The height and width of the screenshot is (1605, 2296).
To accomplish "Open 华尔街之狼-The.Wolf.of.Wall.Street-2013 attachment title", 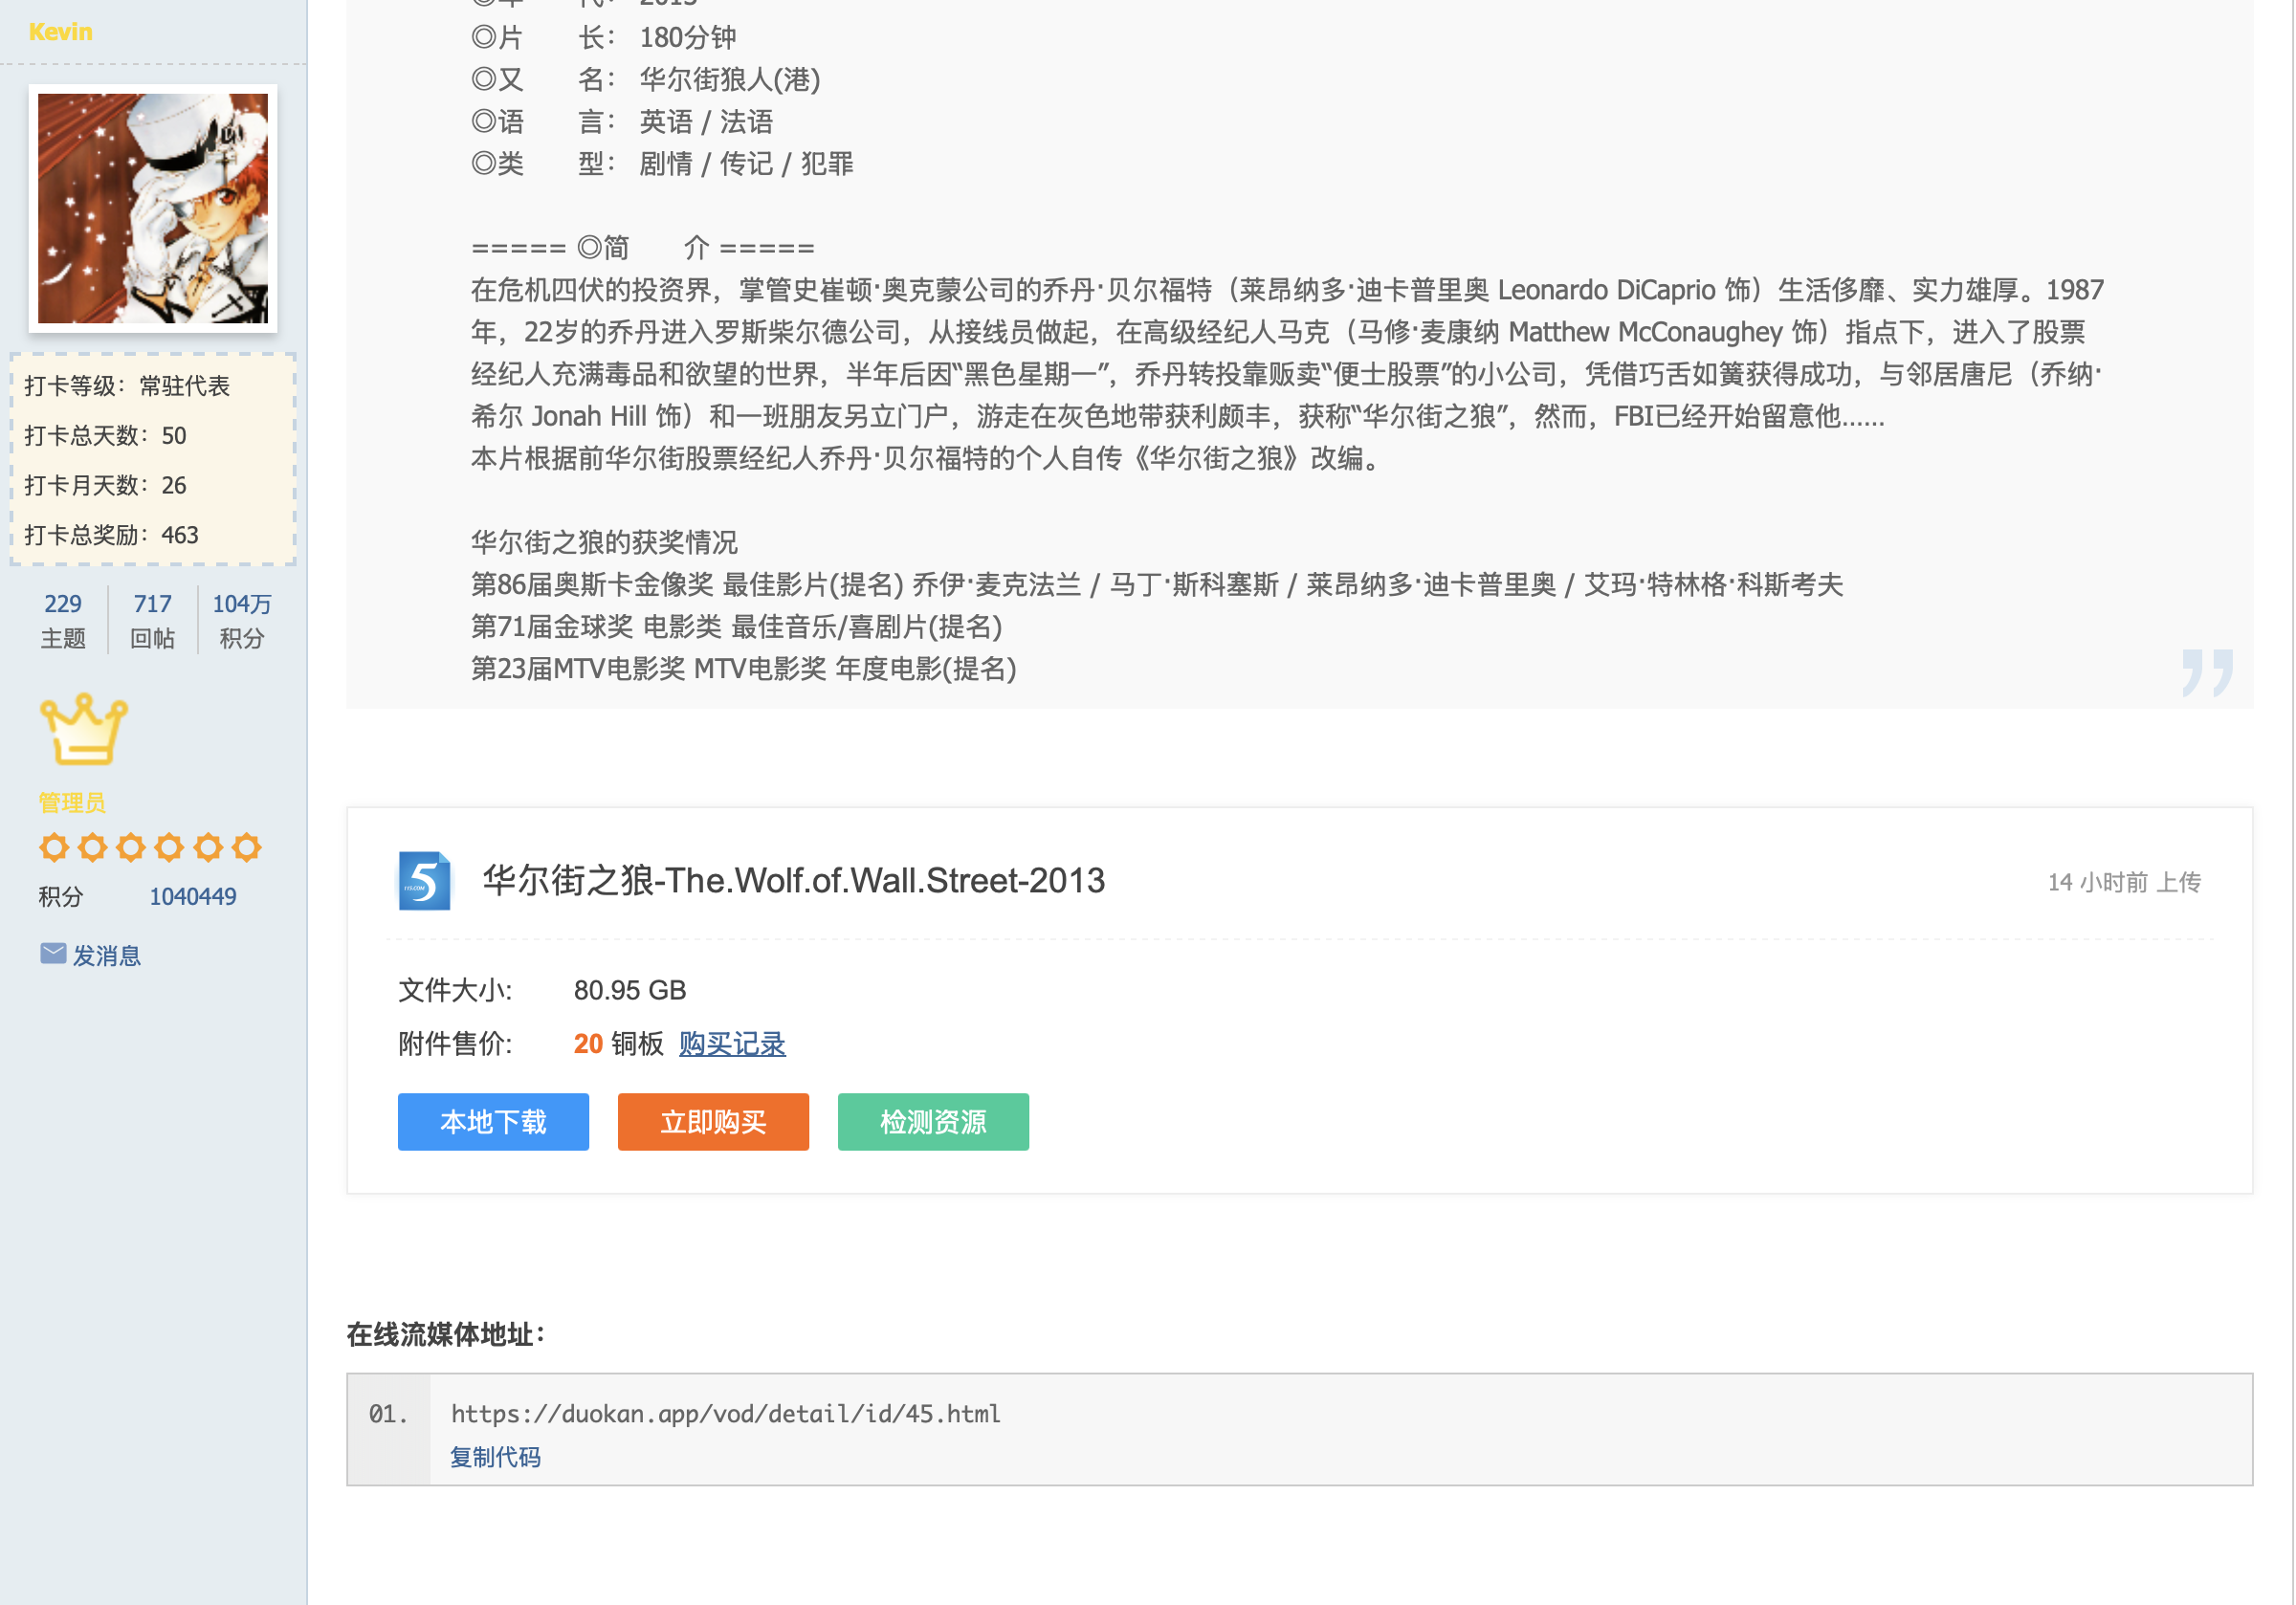I will pyautogui.click(x=794, y=880).
